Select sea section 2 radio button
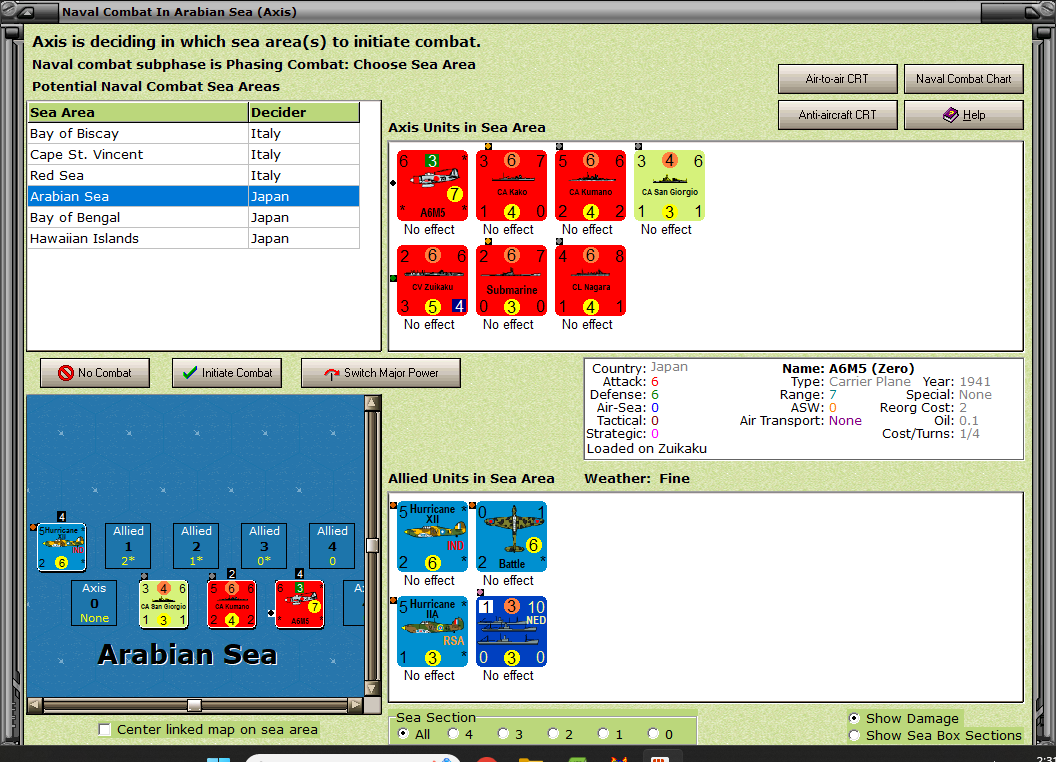This screenshot has height=762, width=1056. tap(553, 734)
